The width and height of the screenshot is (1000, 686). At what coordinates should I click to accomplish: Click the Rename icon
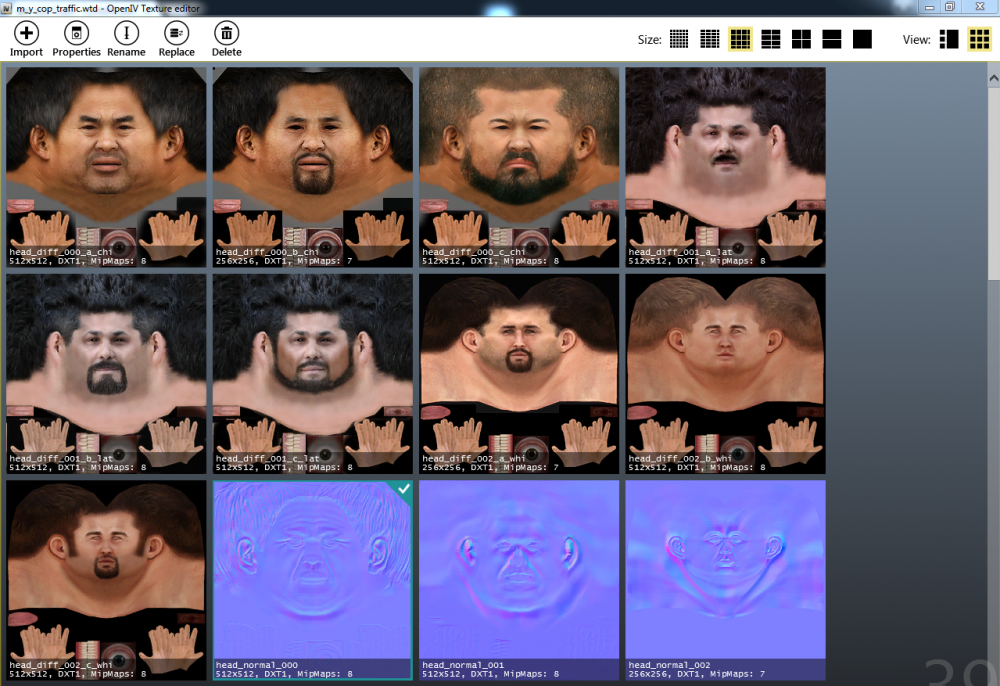[126, 38]
